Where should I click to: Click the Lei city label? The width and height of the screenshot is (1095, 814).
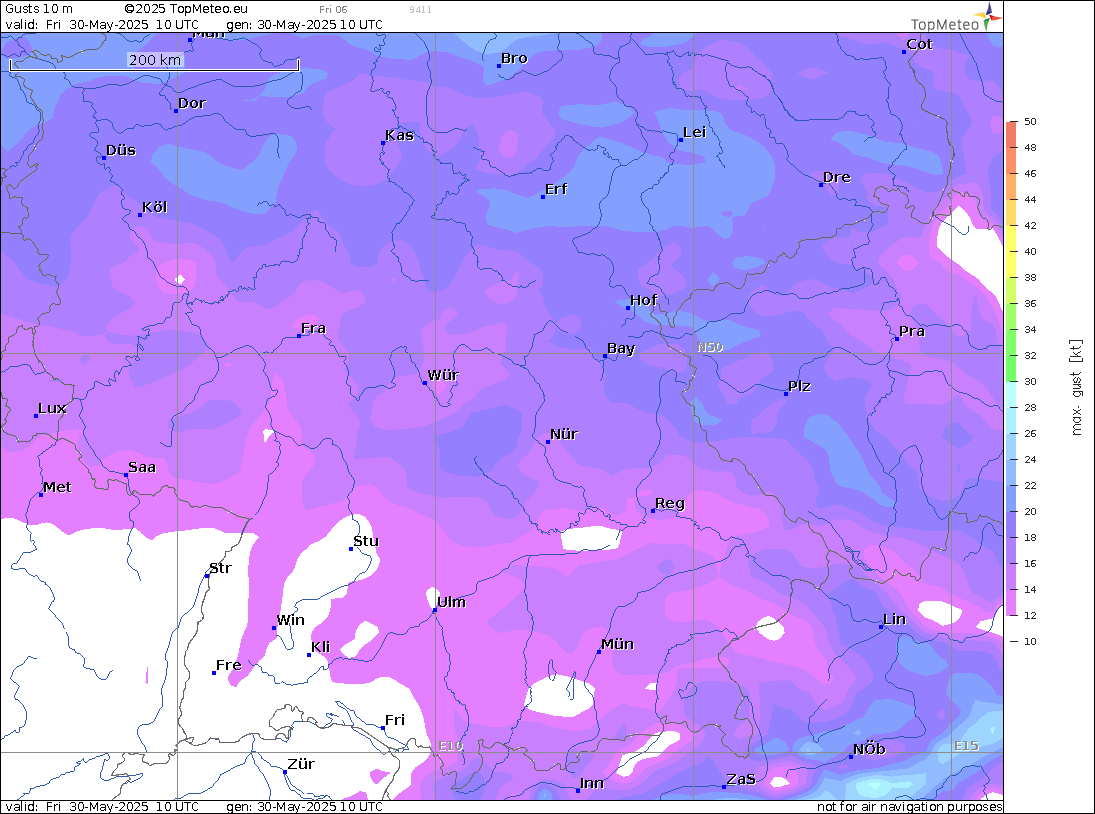694,133
